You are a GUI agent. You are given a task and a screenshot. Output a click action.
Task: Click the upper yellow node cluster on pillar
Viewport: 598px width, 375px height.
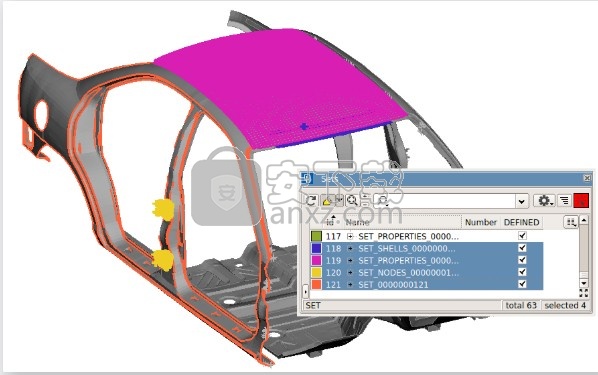click(164, 209)
